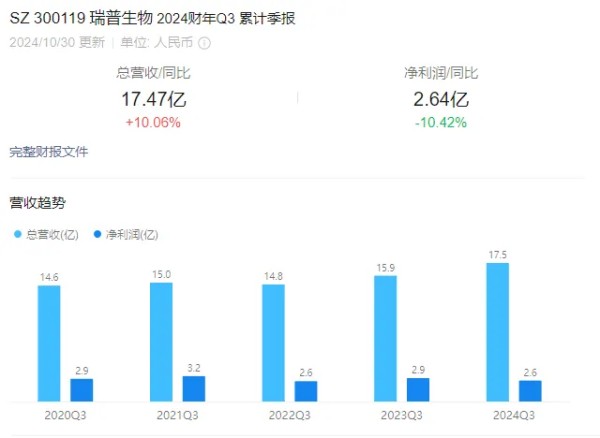Click the 2024Q3 net profit bar labeled 2.6
The height and width of the screenshot is (438, 600).
click(x=530, y=391)
